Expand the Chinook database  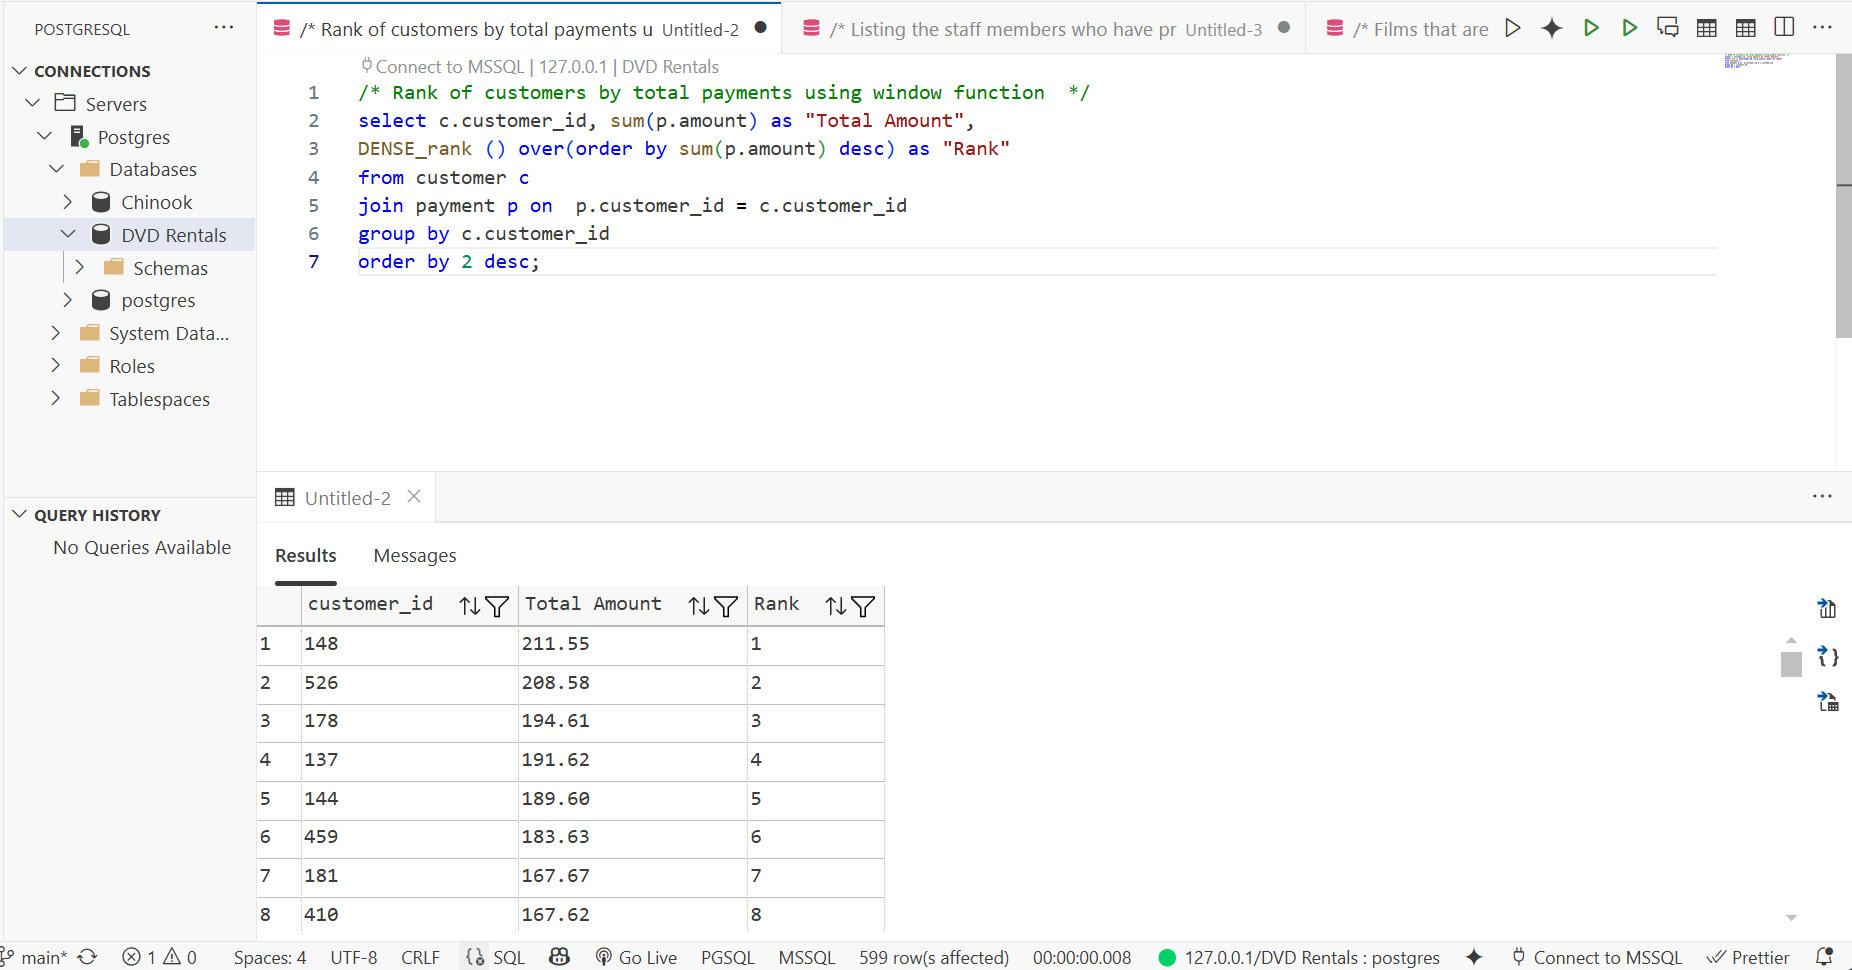click(68, 202)
